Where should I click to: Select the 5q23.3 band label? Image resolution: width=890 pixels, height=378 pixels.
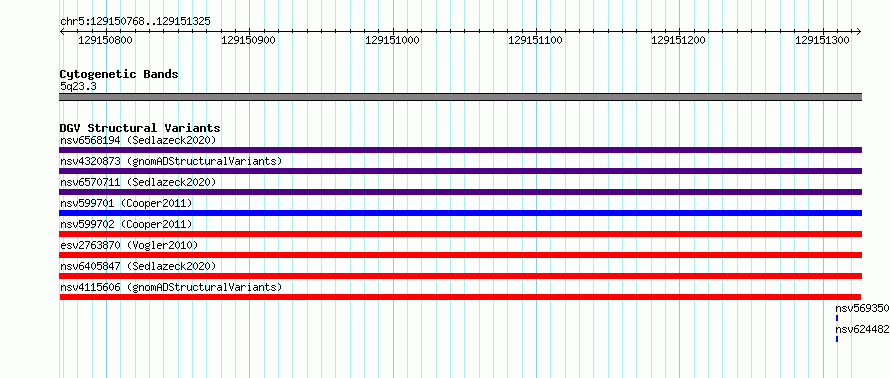tap(77, 86)
